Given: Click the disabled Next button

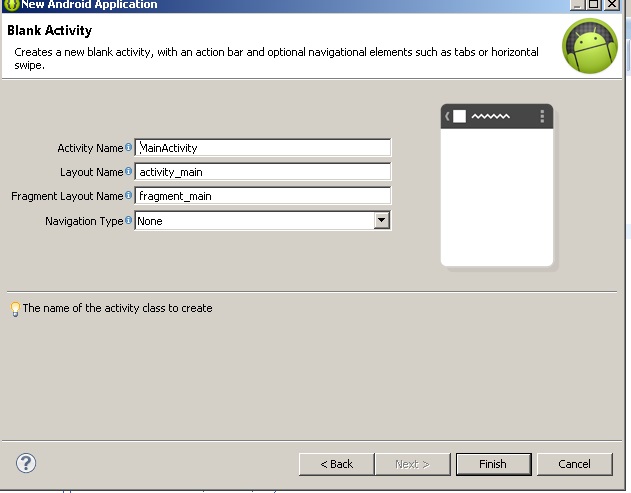Looking at the screenshot, I should [x=412, y=464].
